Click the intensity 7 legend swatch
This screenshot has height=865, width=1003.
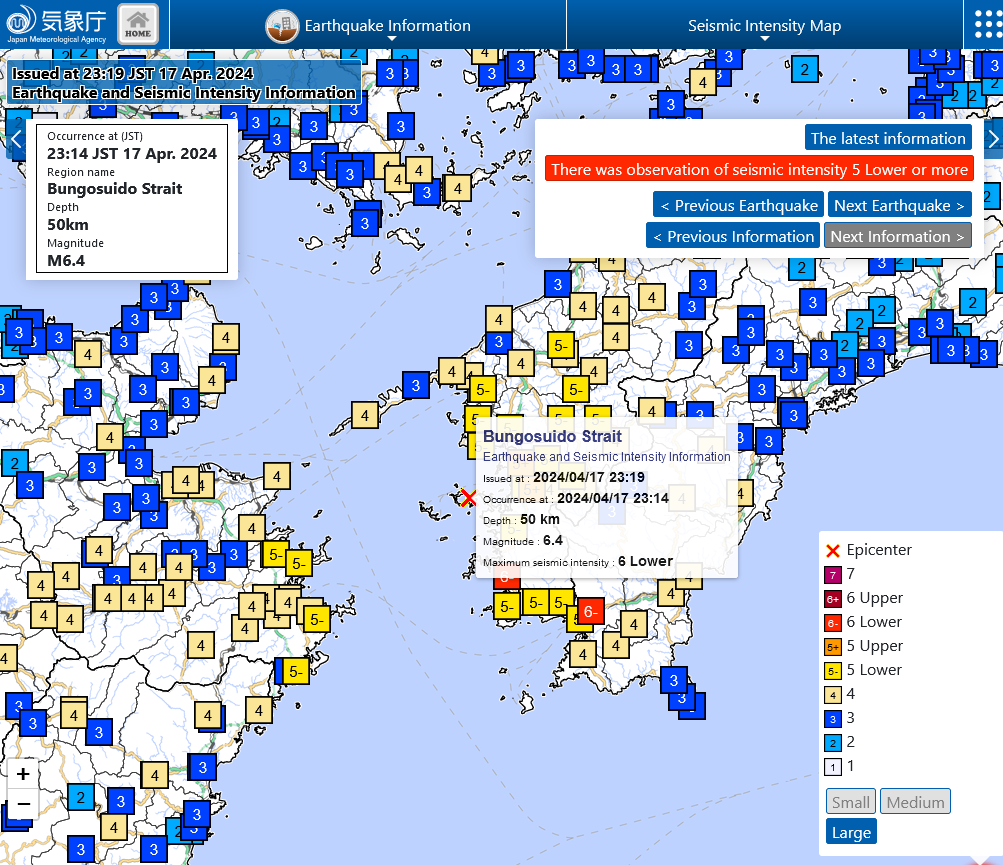click(832, 575)
